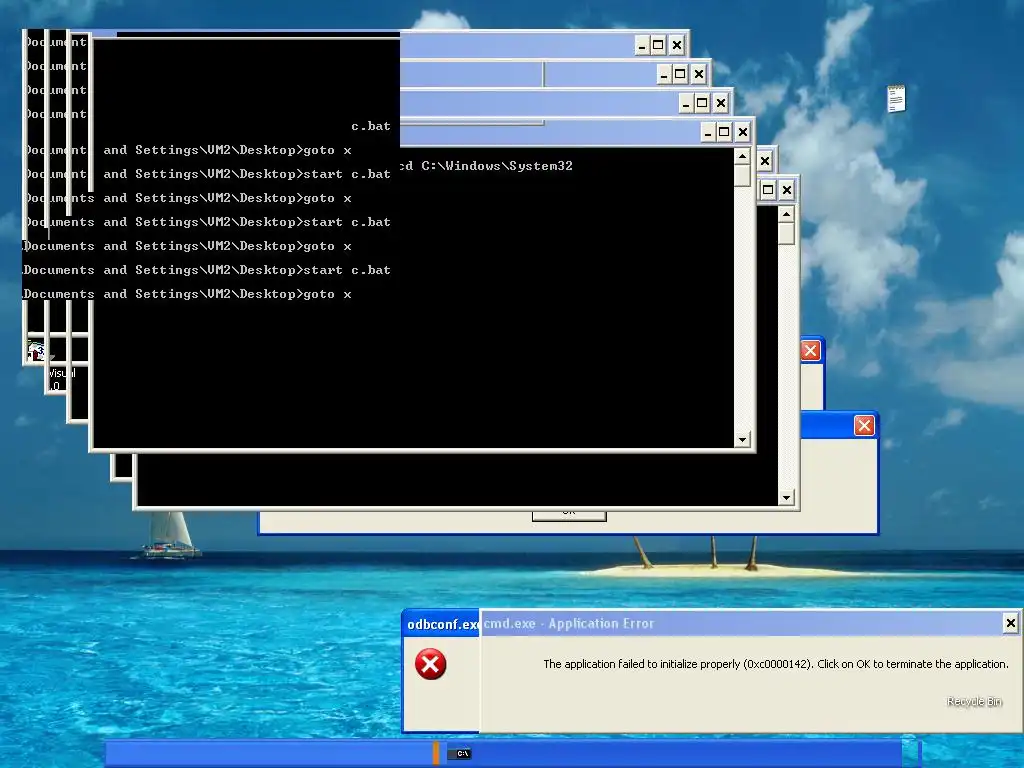Close the console window showing only a close button
1024x768 pixels.
[x=765, y=161]
